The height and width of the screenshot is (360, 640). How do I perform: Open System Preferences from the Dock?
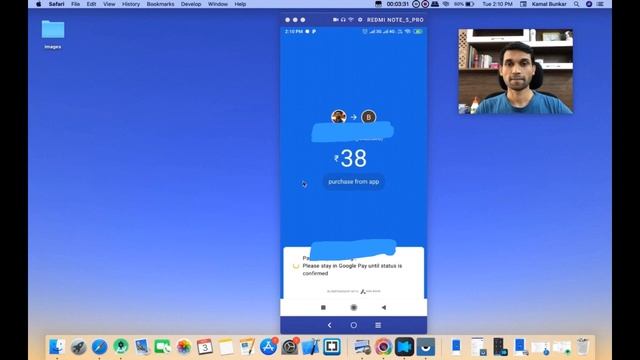[x=289, y=347]
